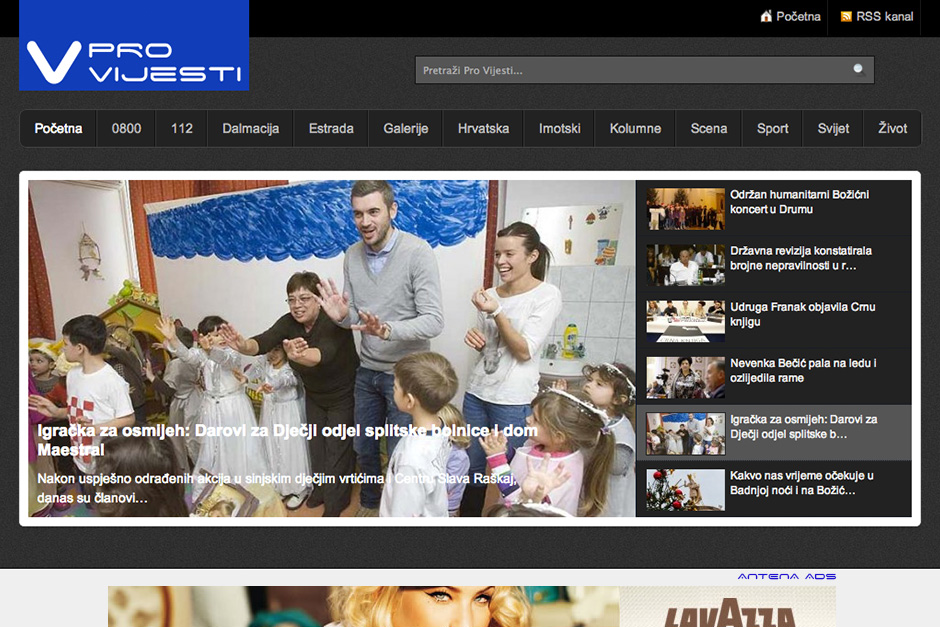Click the Lavazza advertisement banner
The height and width of the screenshot is (627, 940).
tap(727, 607)
